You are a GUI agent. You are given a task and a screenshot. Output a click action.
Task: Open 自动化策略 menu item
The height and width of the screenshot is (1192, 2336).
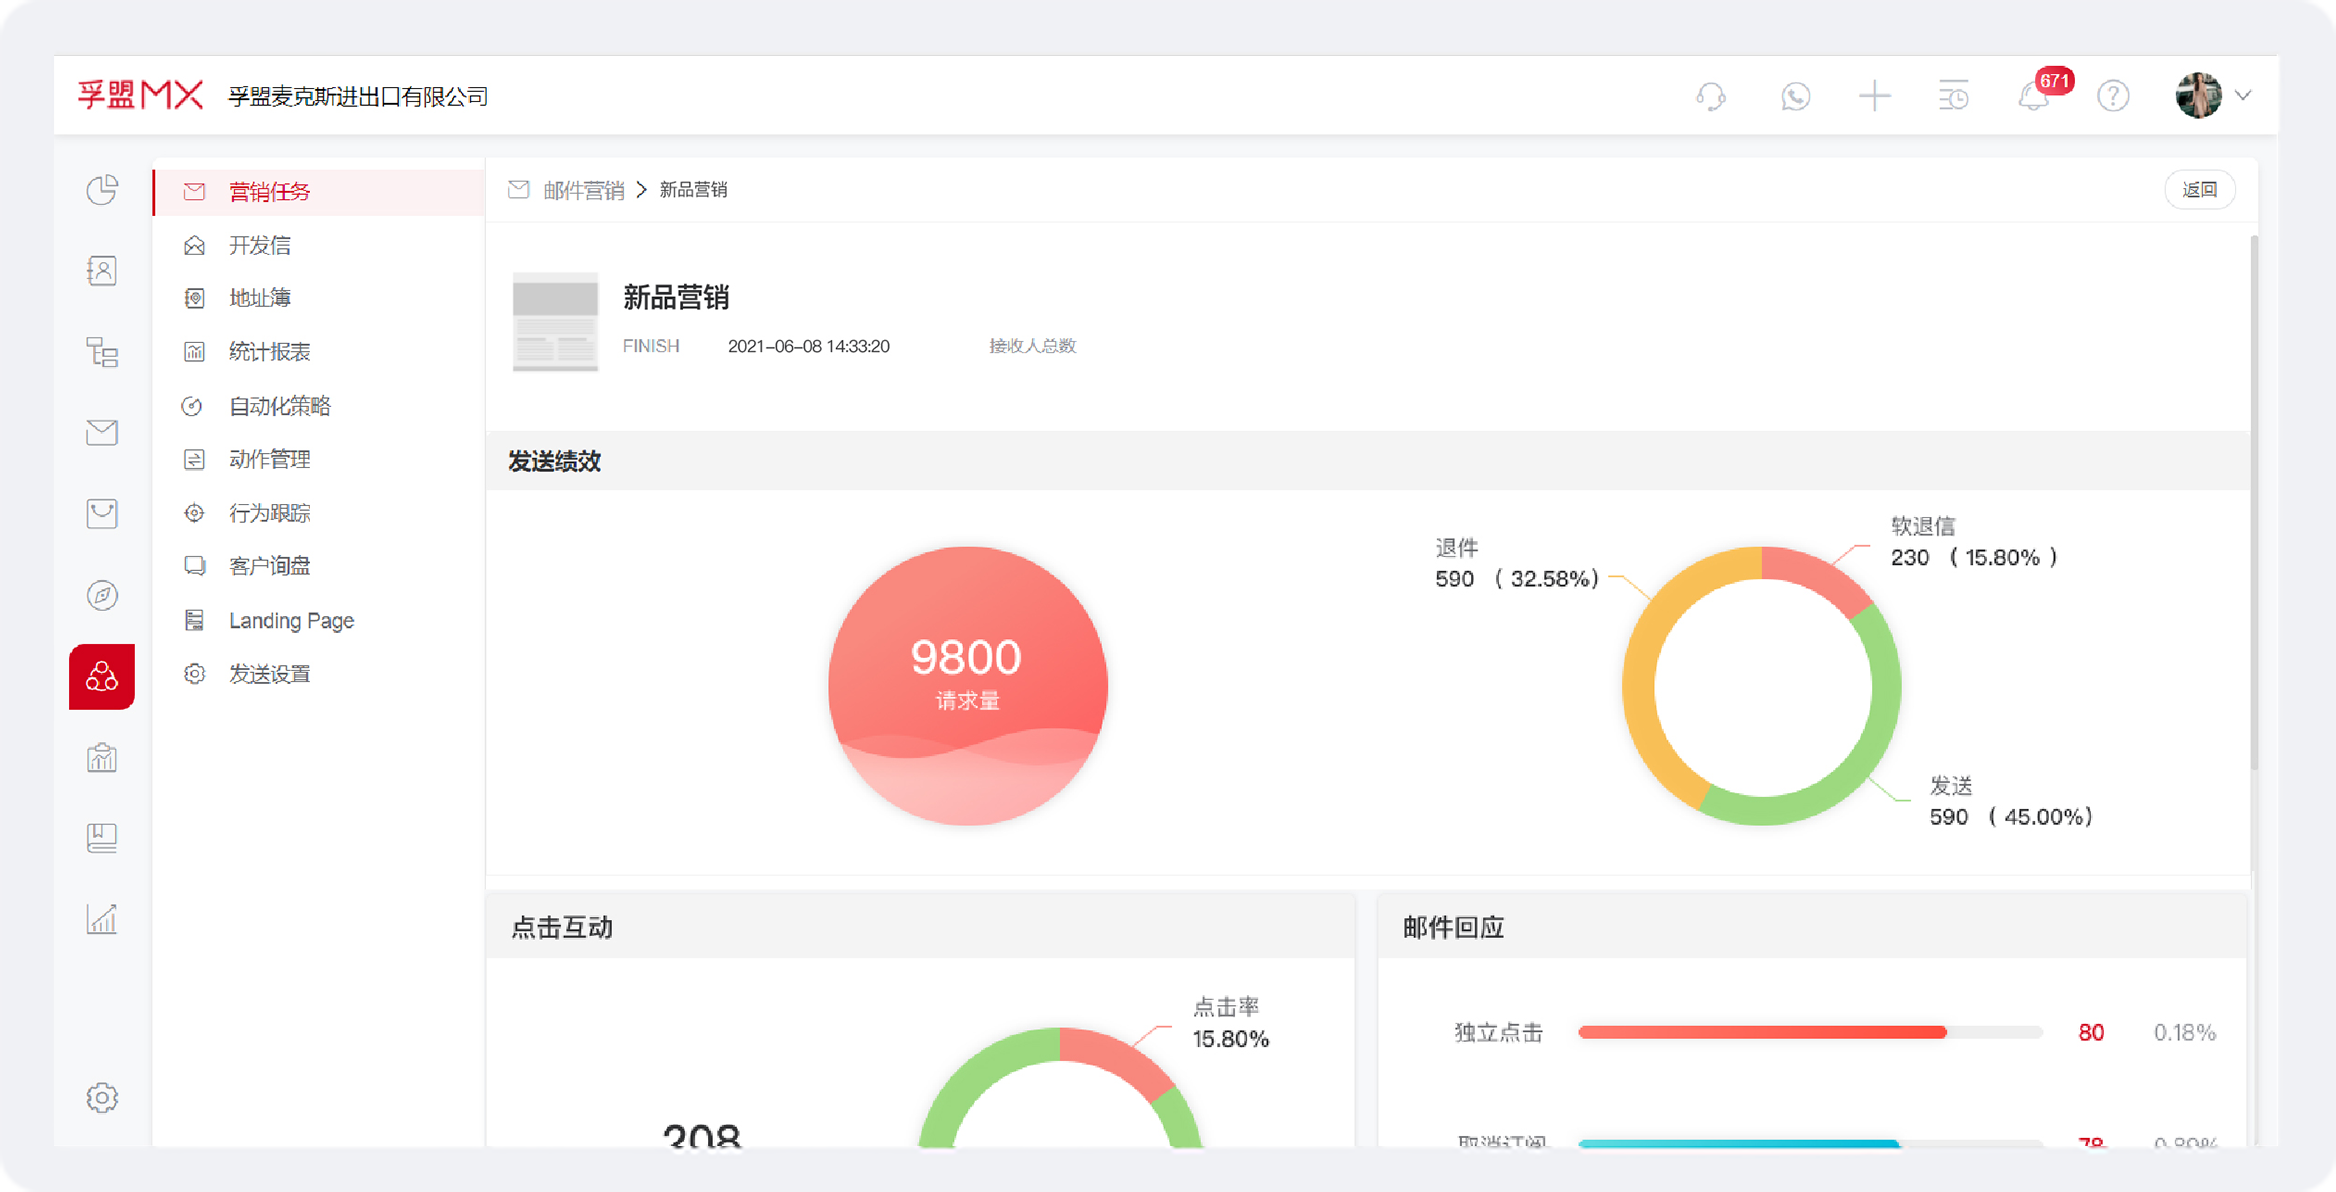[279, 405]
